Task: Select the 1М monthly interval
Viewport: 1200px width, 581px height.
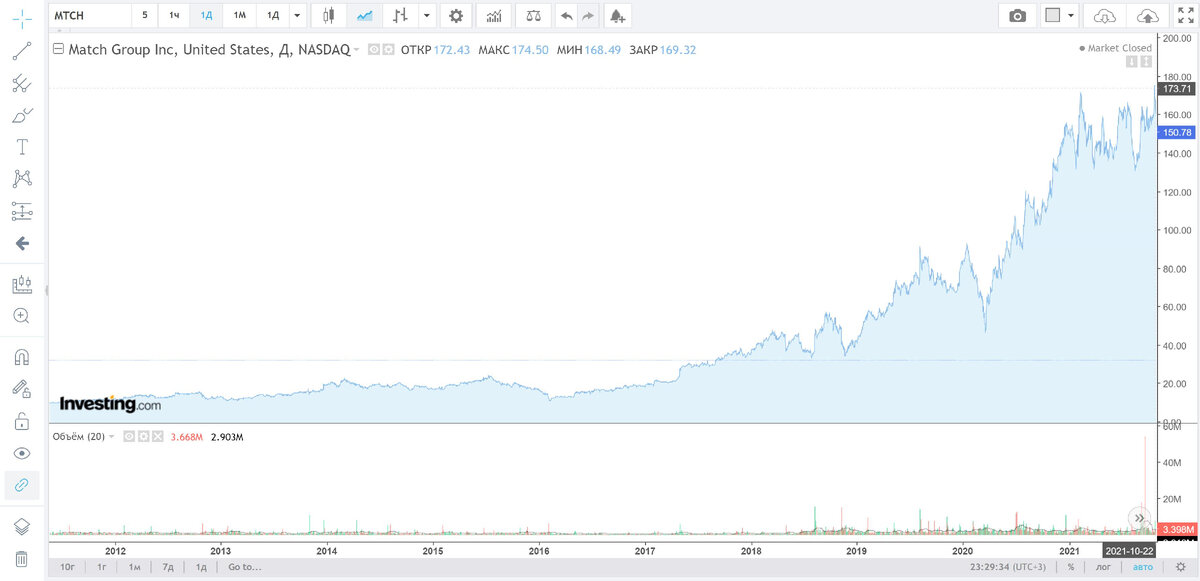Action: click(x=240, y=15)
